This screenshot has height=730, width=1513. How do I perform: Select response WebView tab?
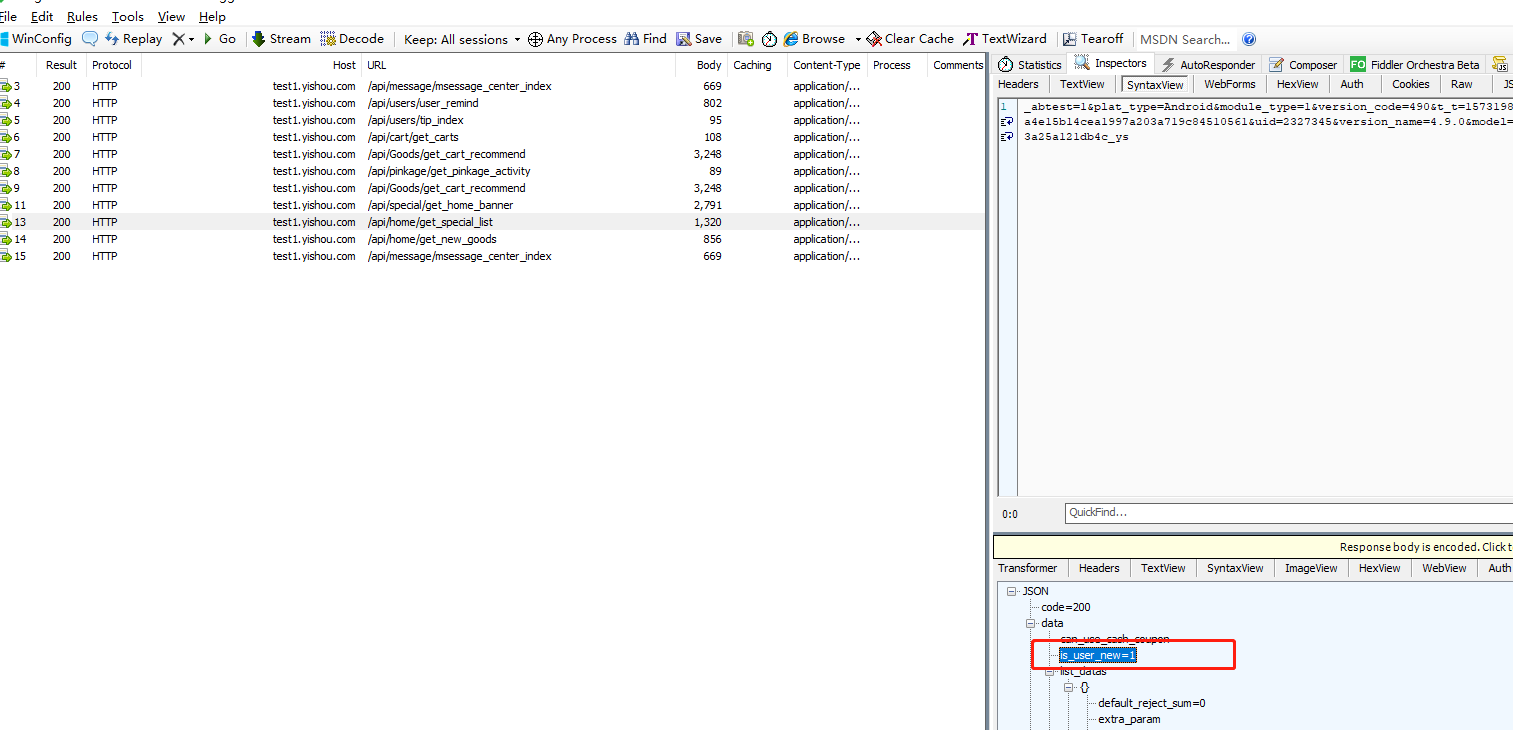[x=1444, y=568]
